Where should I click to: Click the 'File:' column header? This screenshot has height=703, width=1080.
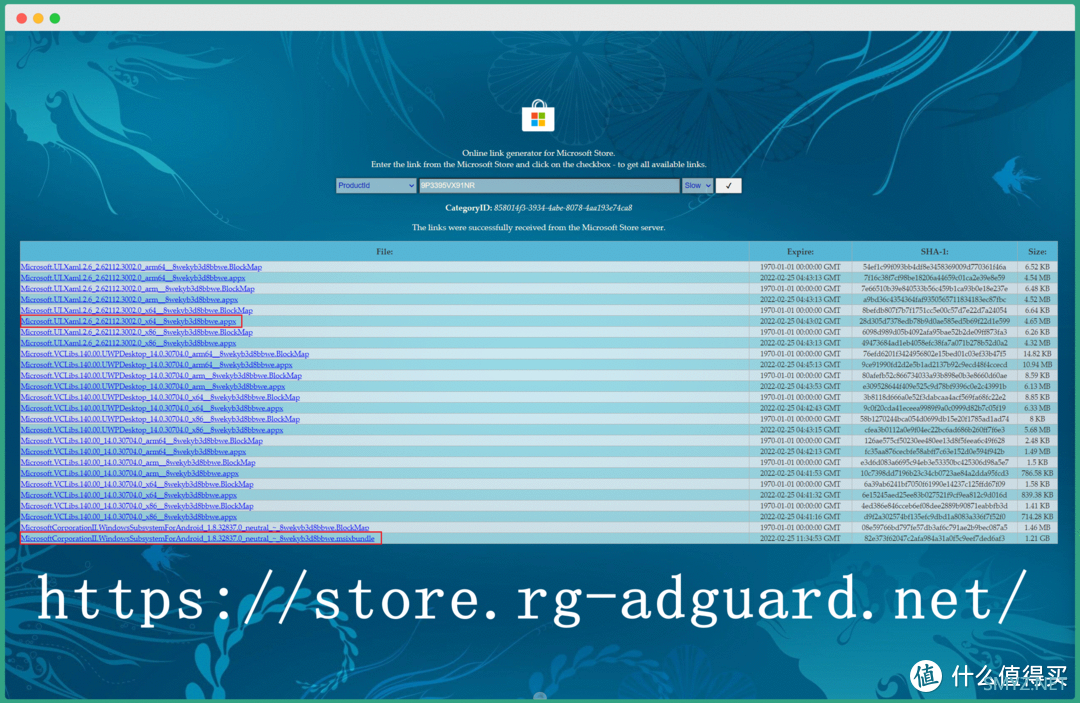[384, 251]
